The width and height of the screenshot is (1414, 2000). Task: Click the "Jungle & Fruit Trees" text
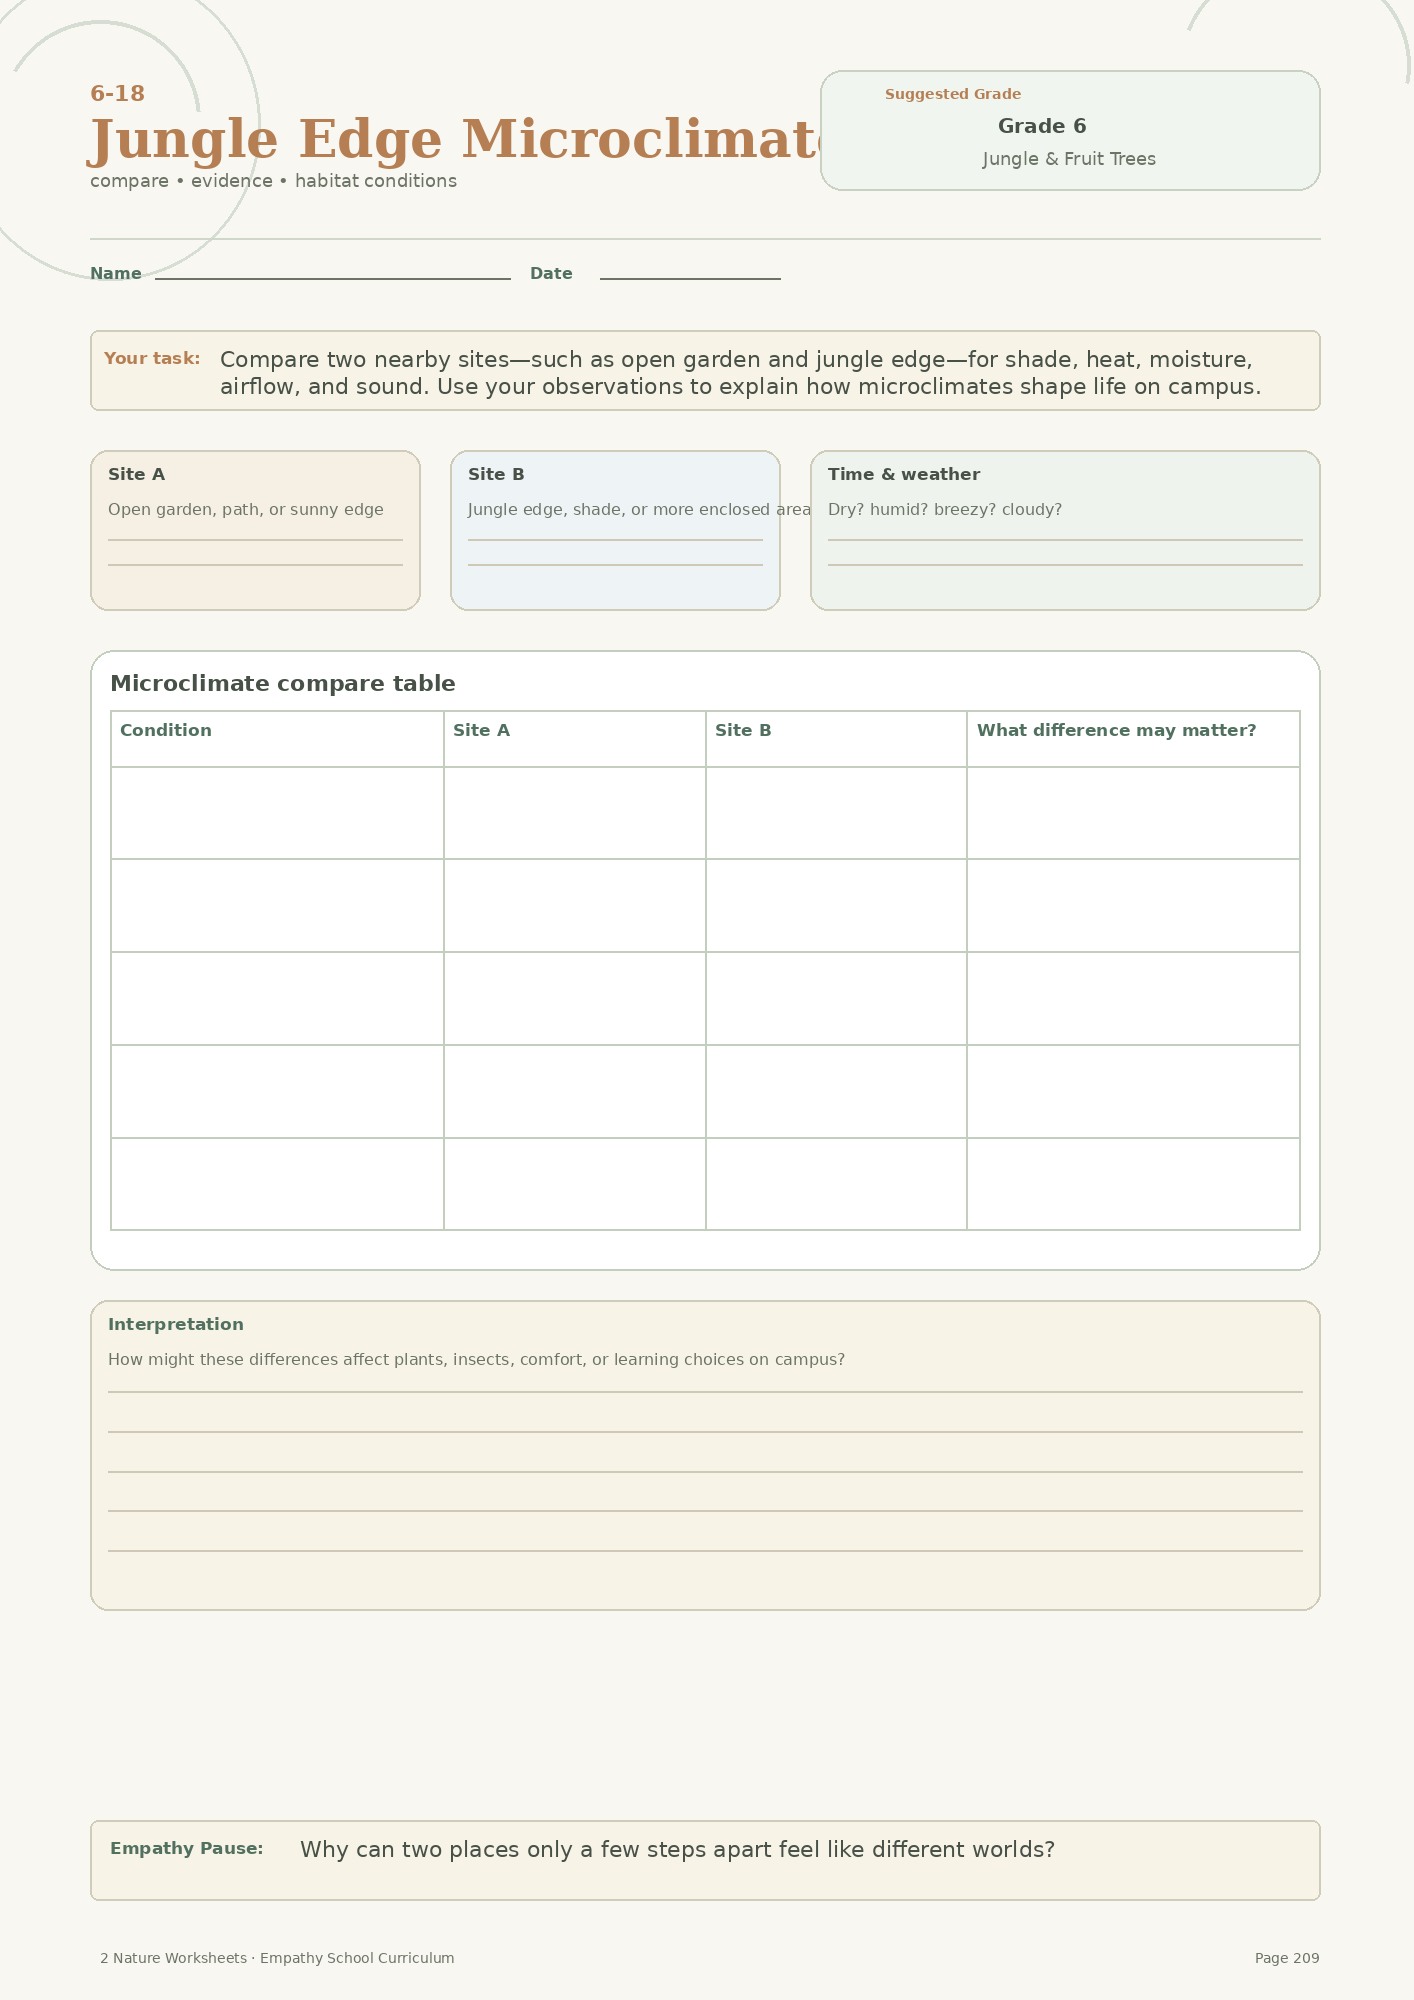click(x=1069, y=159)
